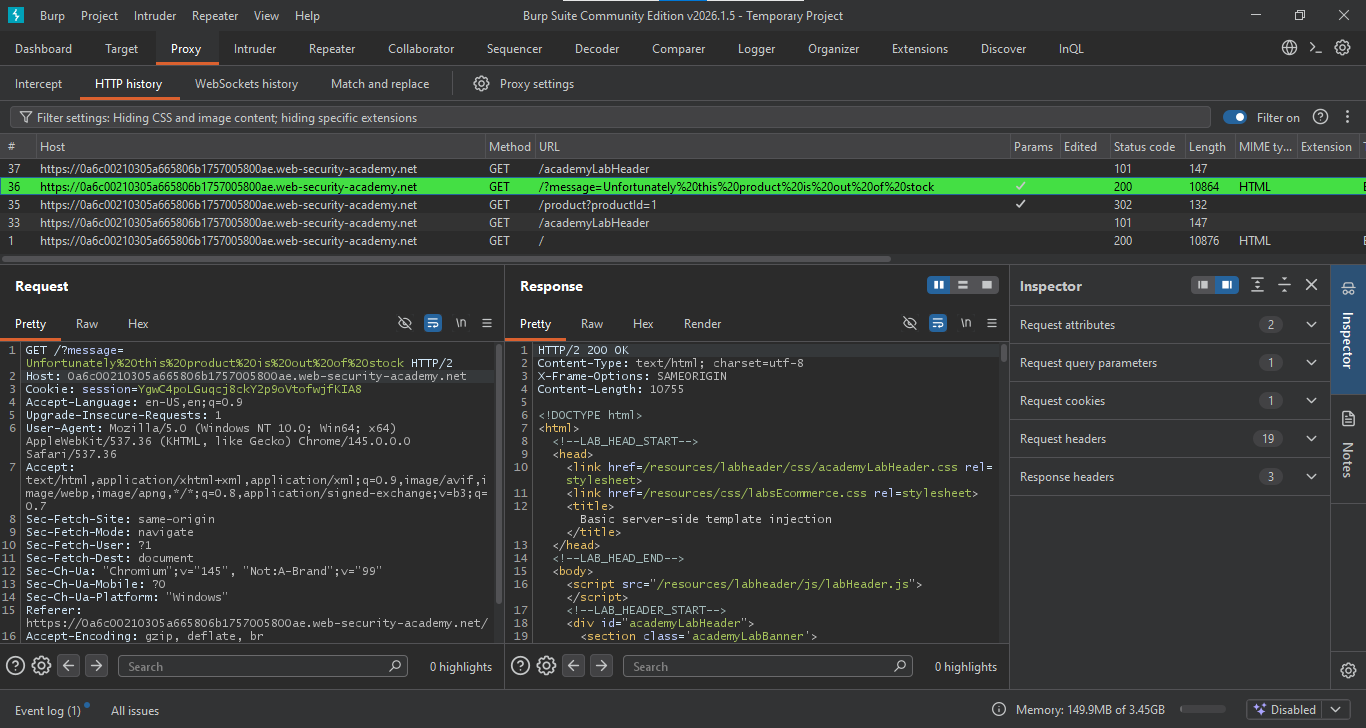Collapse all Inspector sections icon
Screen dimensions: 1366x728
tap(1285, 285)
